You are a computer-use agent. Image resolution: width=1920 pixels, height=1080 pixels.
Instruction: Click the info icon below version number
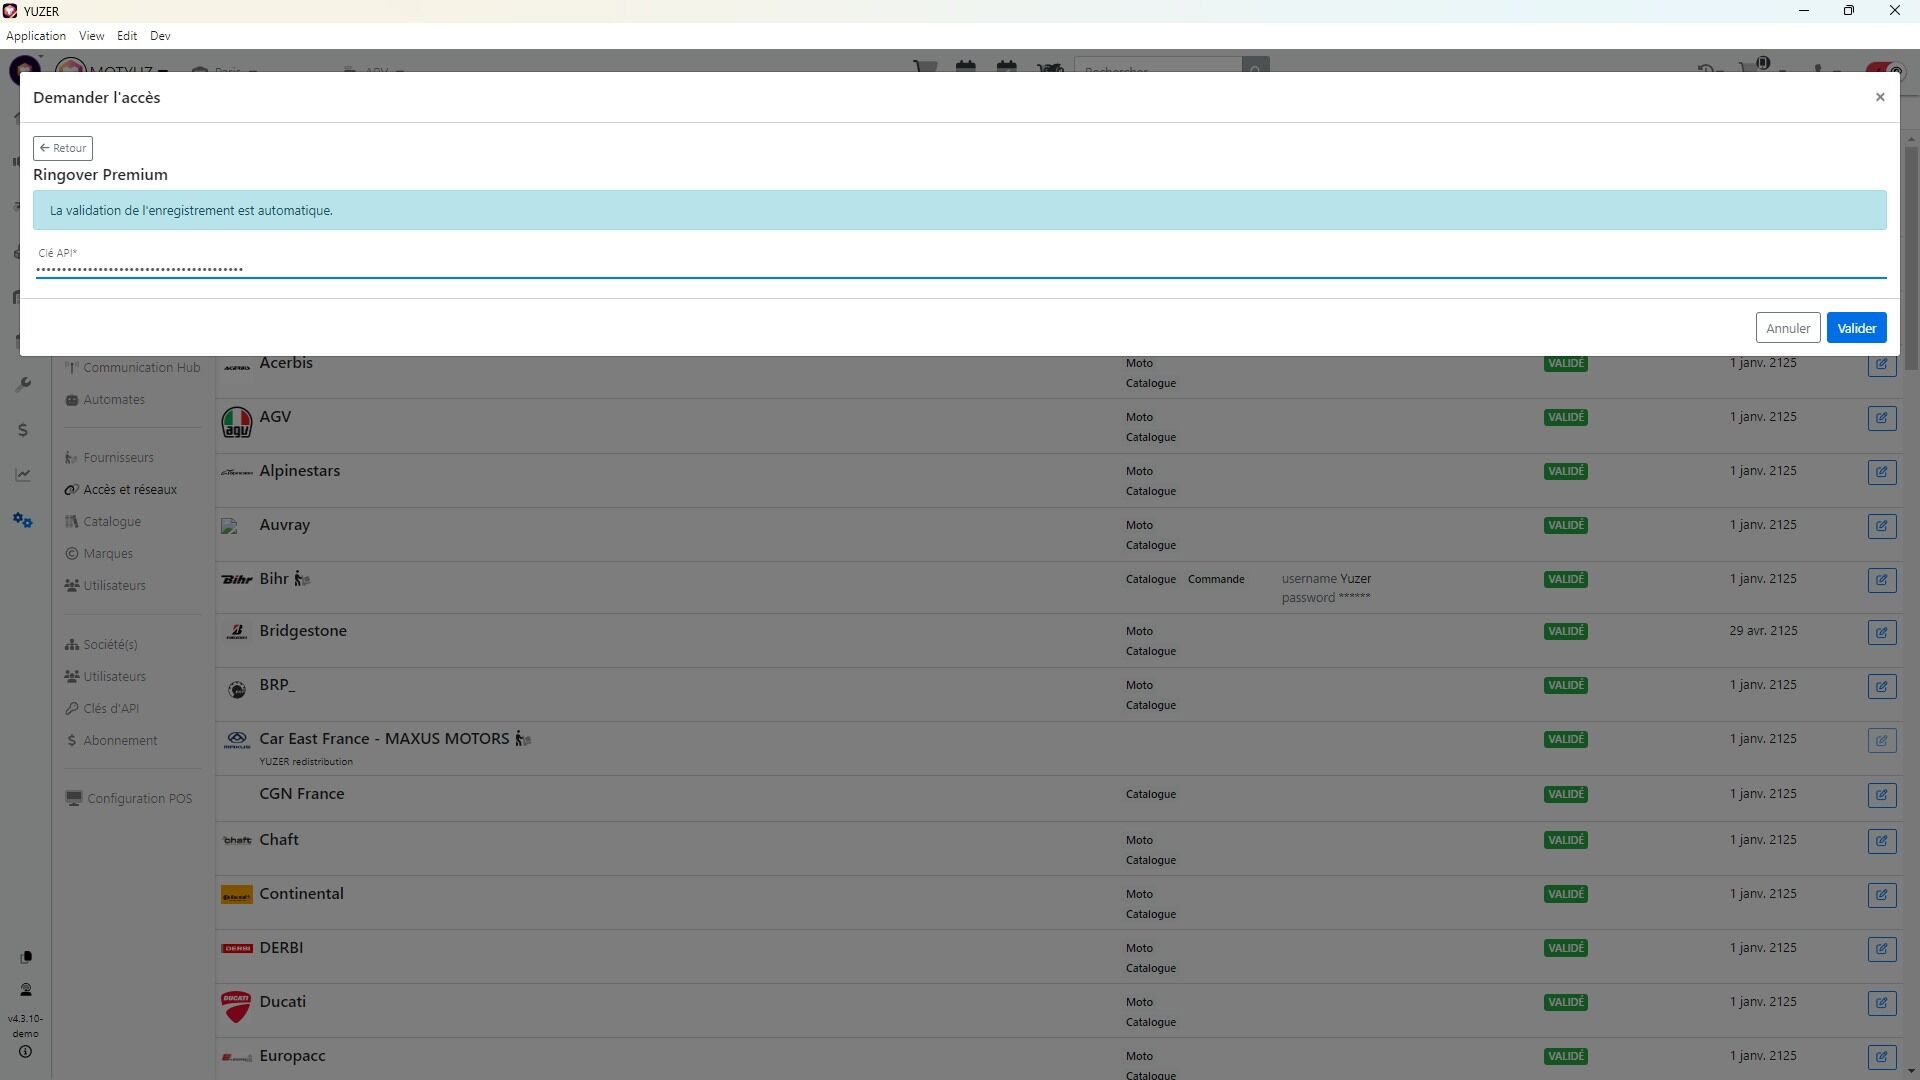click(26, 1052)
